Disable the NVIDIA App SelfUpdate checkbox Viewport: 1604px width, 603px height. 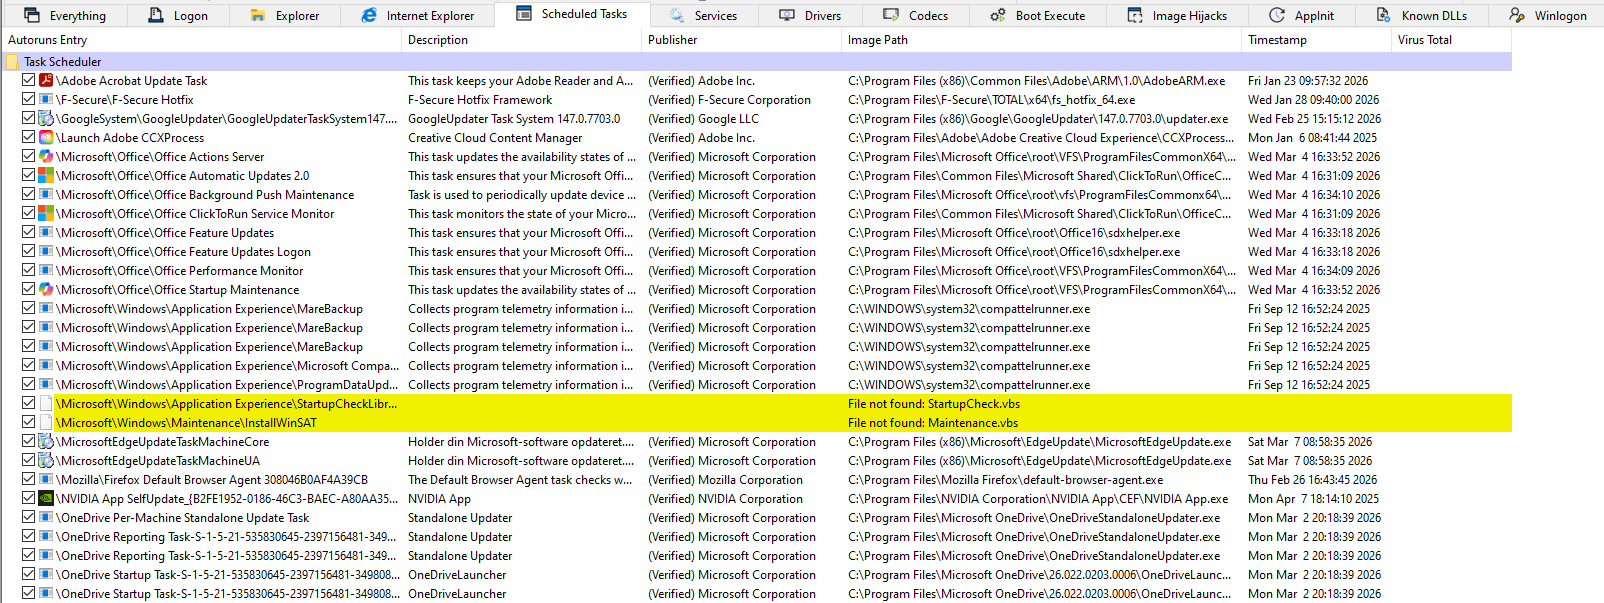[28, 498]
